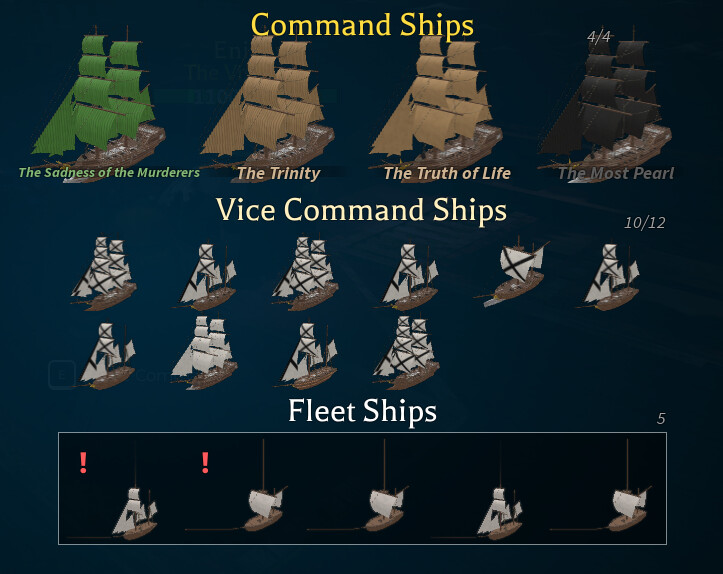Click the faded E key prompt button
Image resolution: width=723 pixels, height=574 pixels.
point(62,375)
